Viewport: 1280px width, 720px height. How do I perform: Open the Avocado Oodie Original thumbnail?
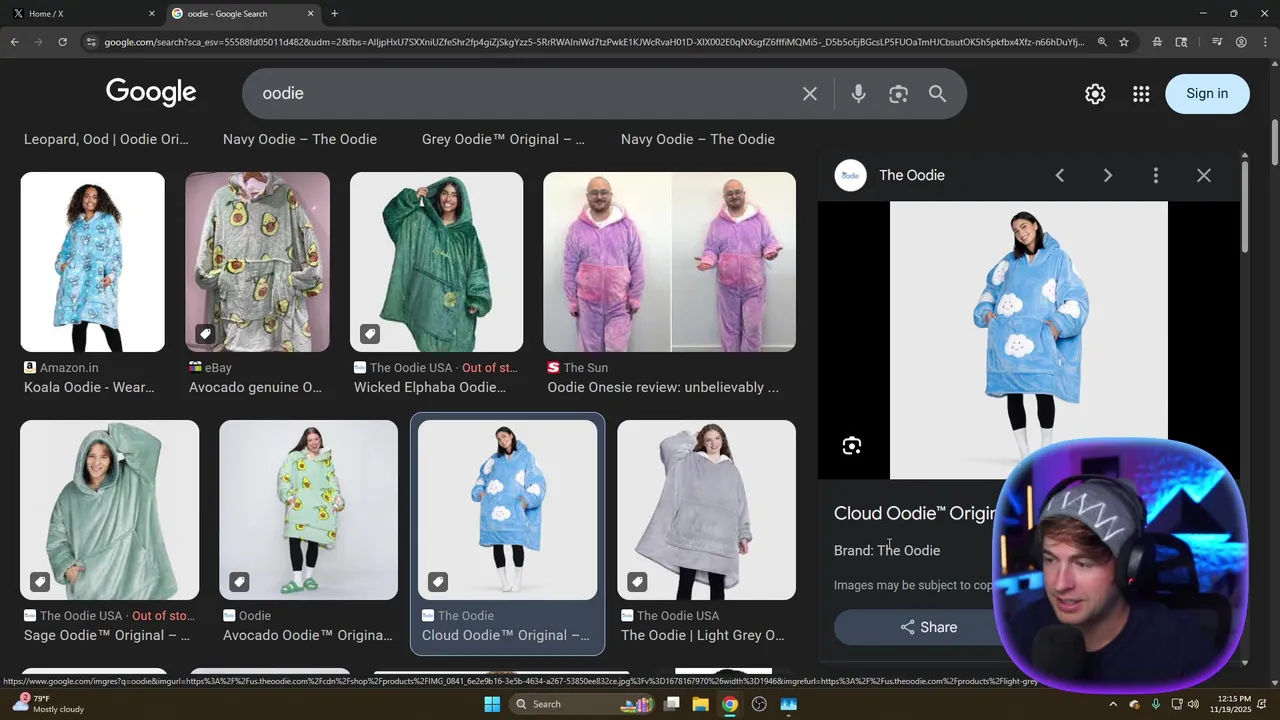click(308, 510)
